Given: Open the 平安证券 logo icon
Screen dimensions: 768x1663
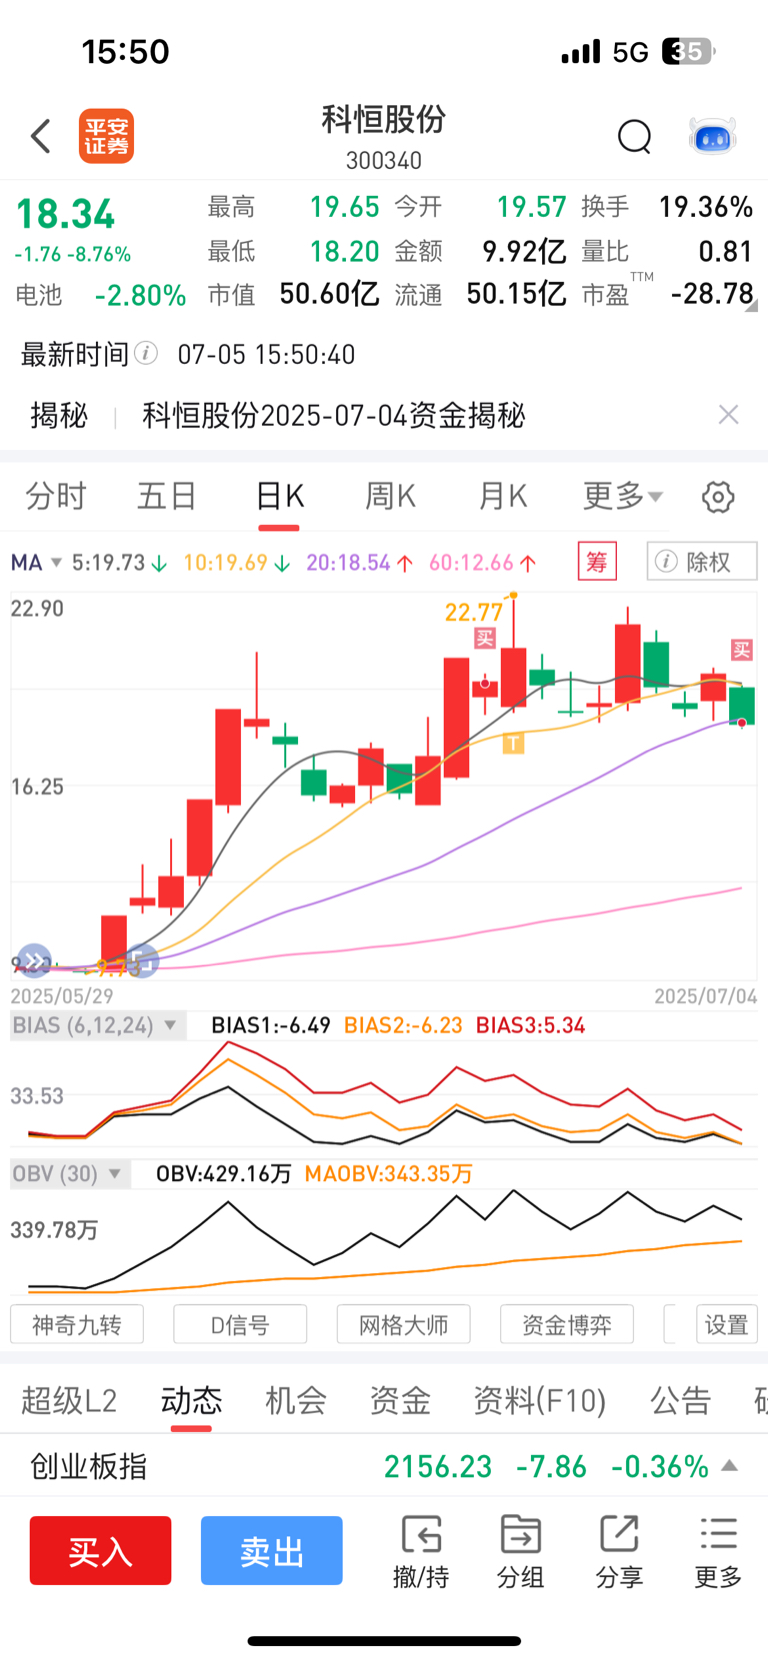Looking at the screenshot, I should (106, 136).
